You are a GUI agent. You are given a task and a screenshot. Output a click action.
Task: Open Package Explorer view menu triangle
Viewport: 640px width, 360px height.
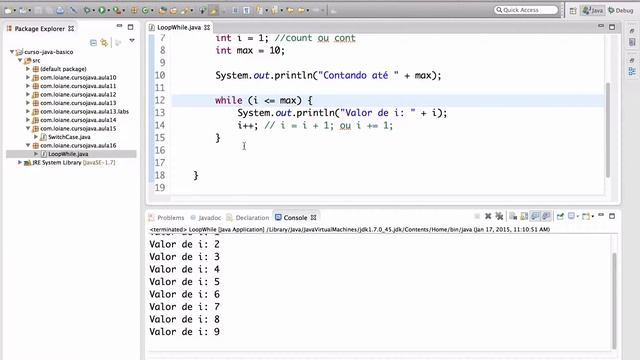tap(132, 41)
